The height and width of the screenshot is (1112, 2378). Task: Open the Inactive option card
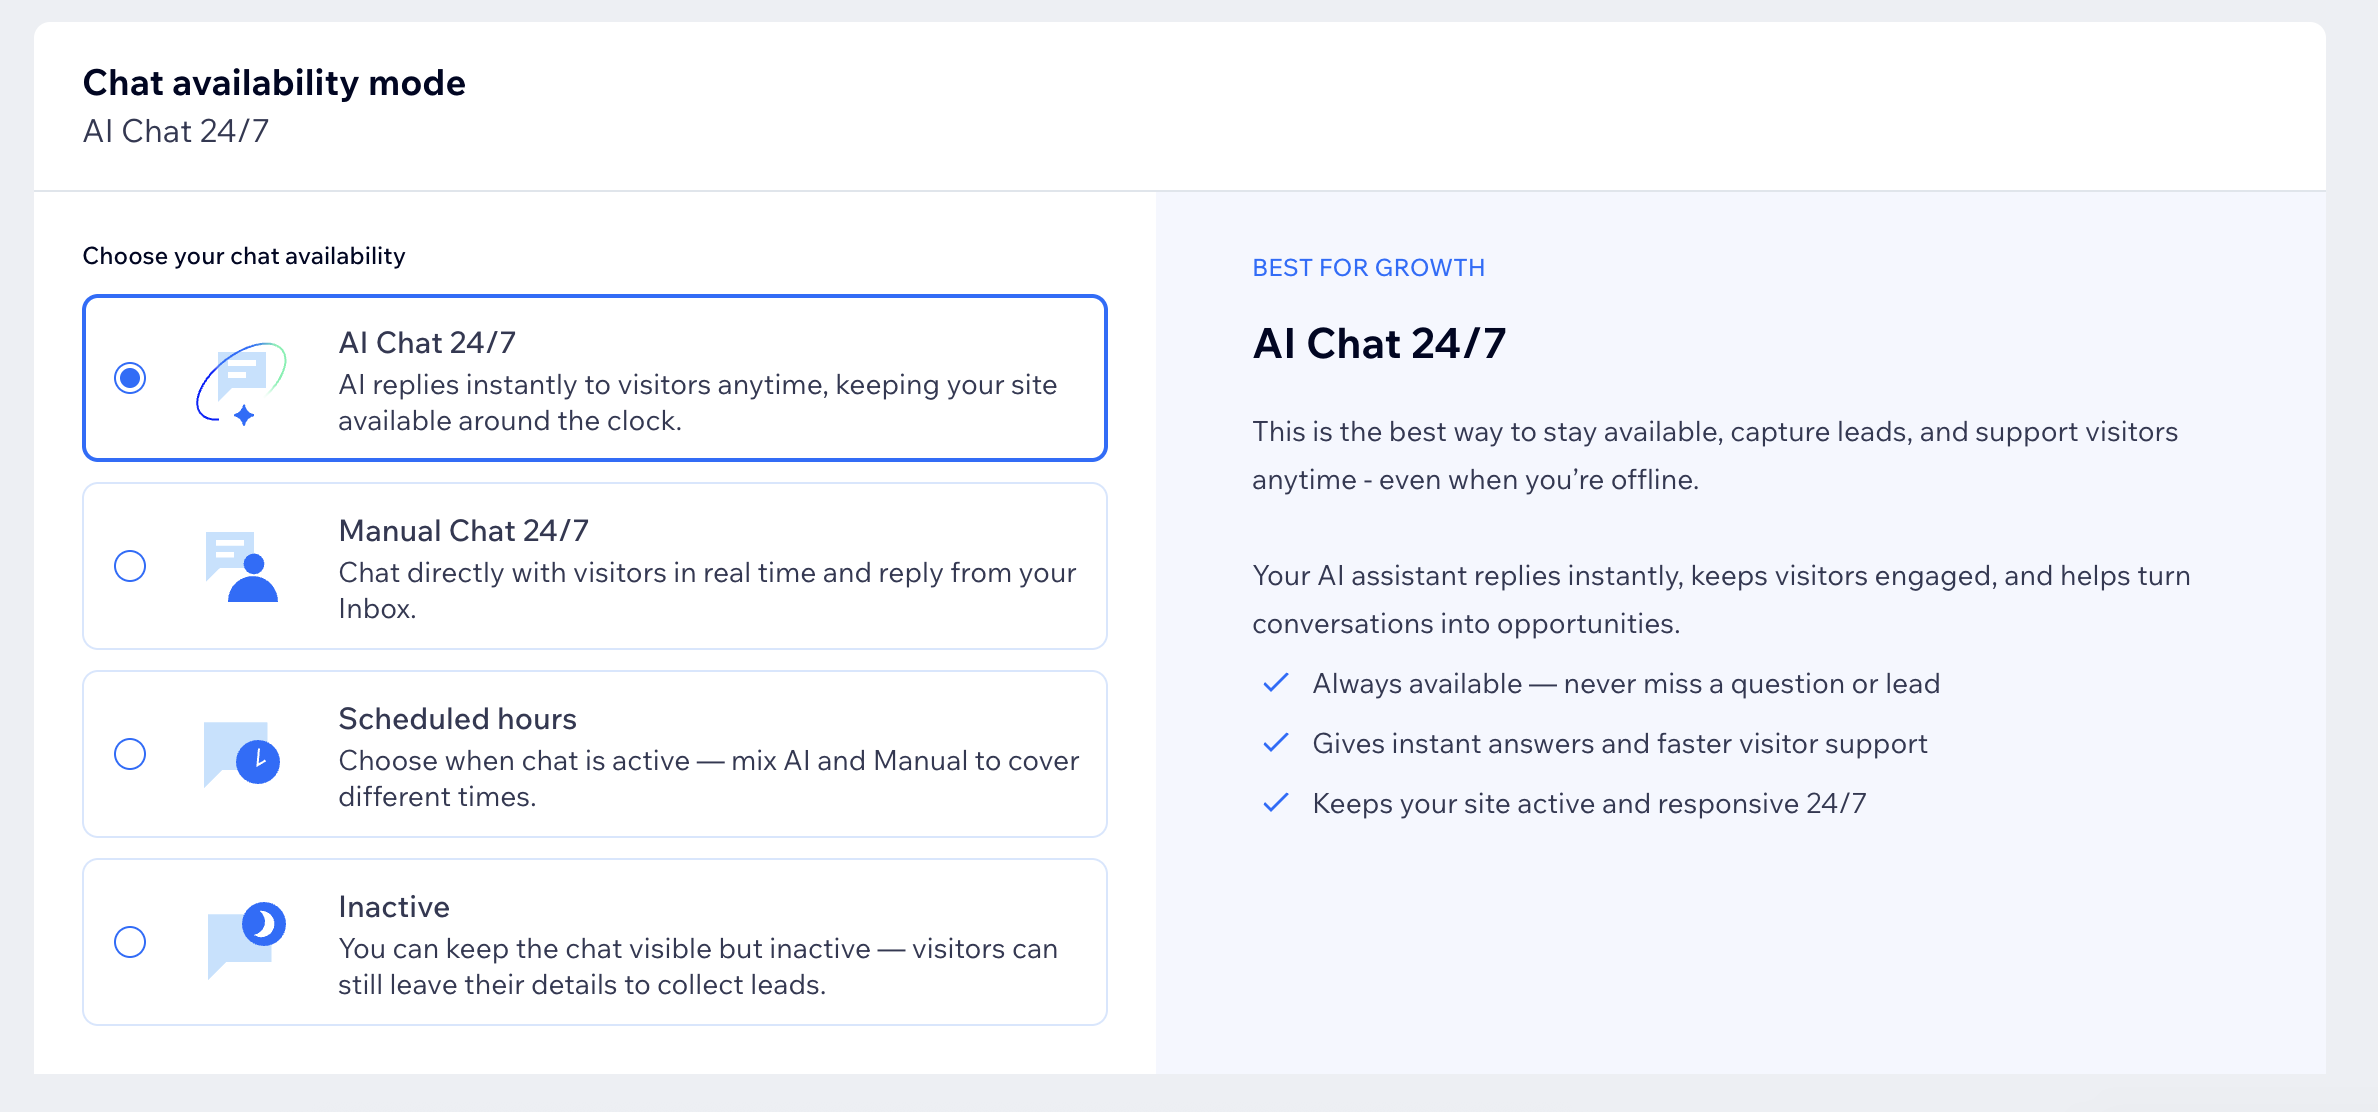(x=594, y=941)
